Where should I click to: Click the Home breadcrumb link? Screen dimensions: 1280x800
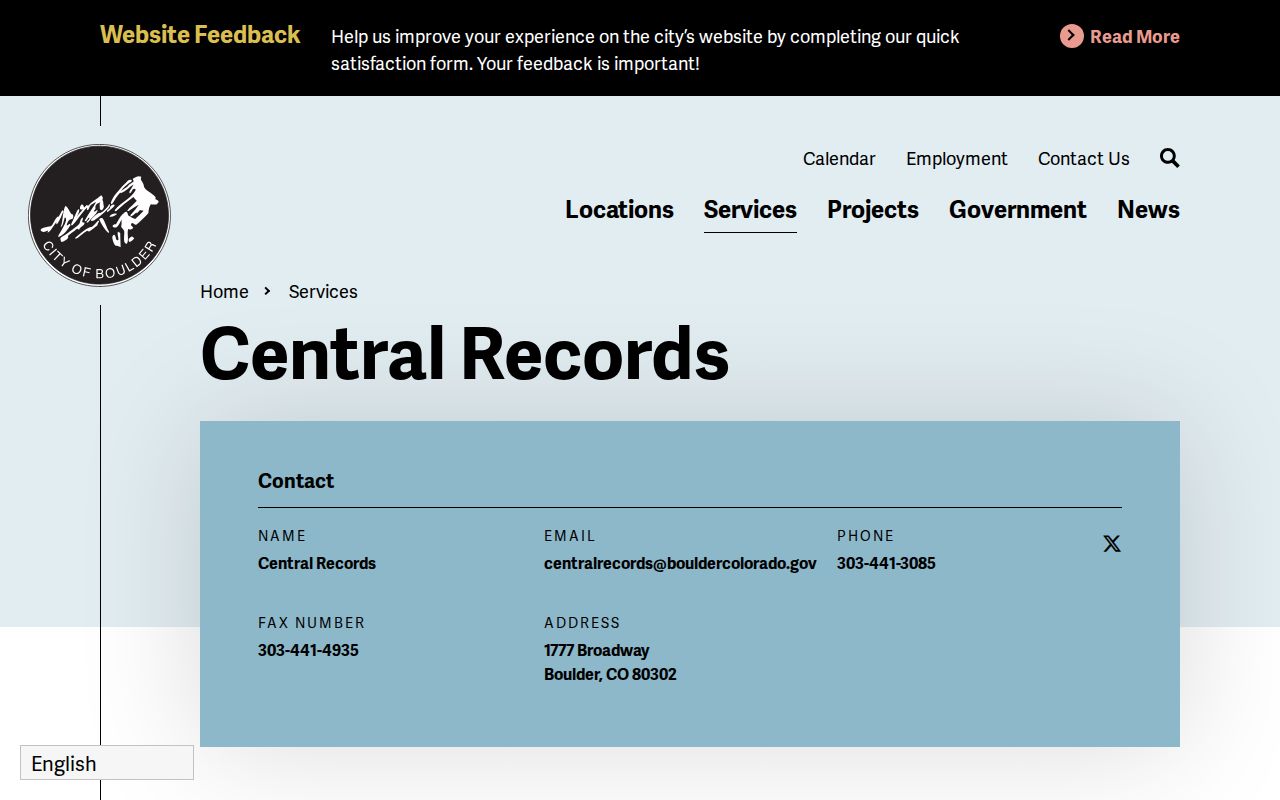coord(224,291)
